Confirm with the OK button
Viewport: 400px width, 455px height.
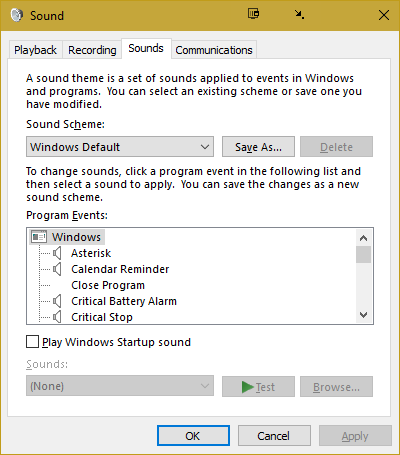(x=193, y=436)
